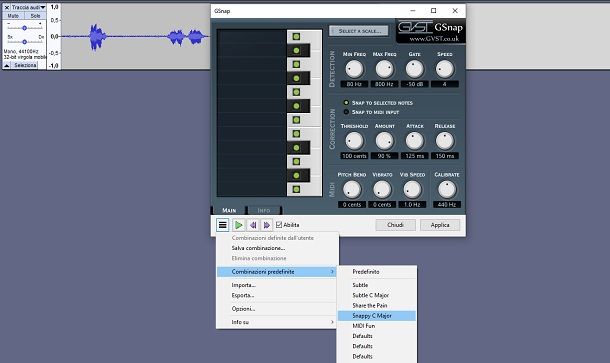
Task: Click the track pan slider
Action: (x=25, y=42)
